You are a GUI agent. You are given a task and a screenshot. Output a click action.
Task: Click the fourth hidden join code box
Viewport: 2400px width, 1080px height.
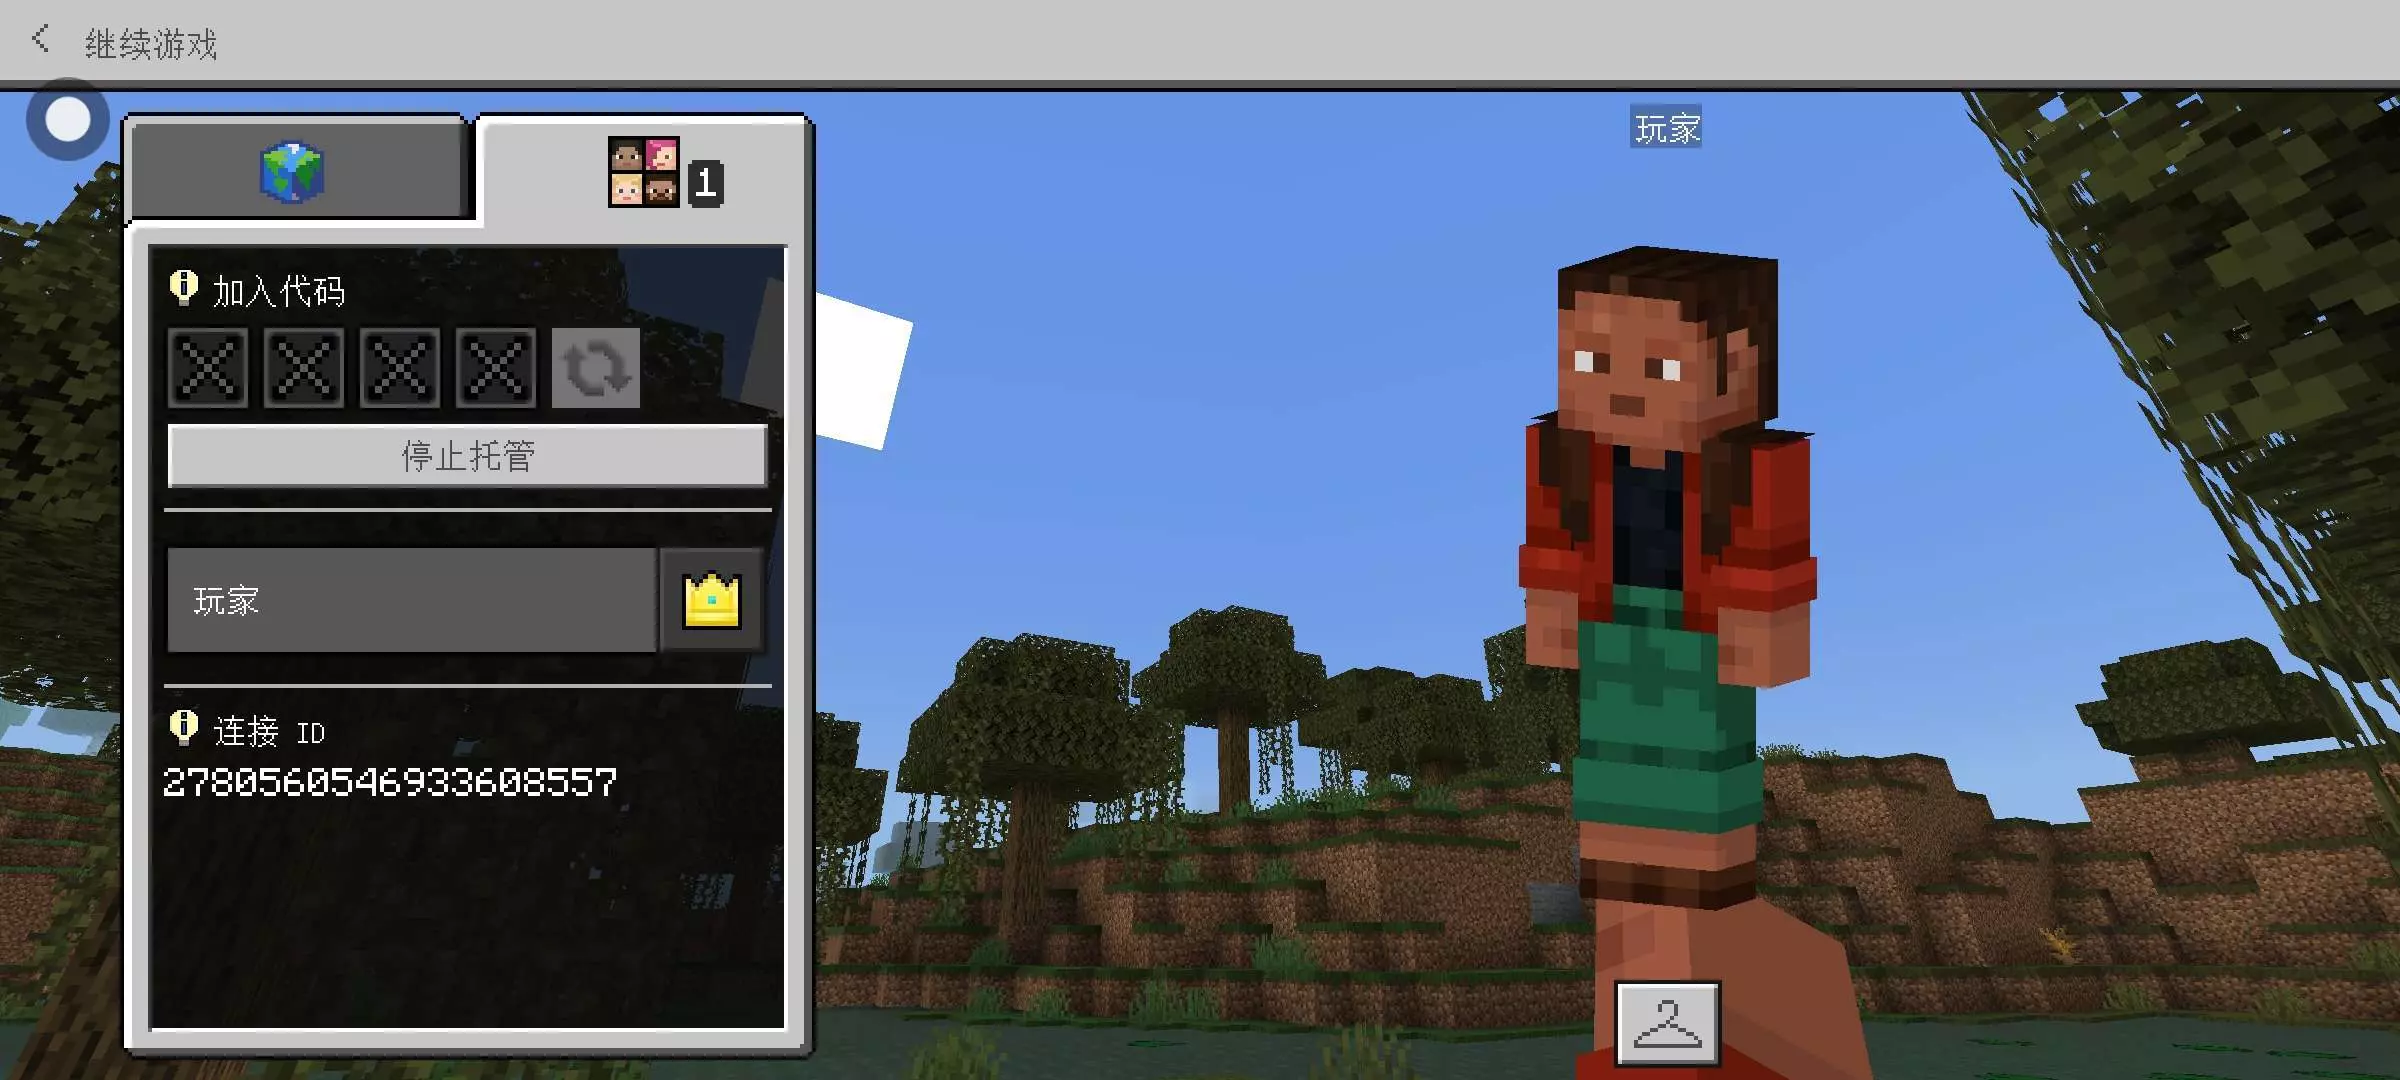(x=496, y=368)
